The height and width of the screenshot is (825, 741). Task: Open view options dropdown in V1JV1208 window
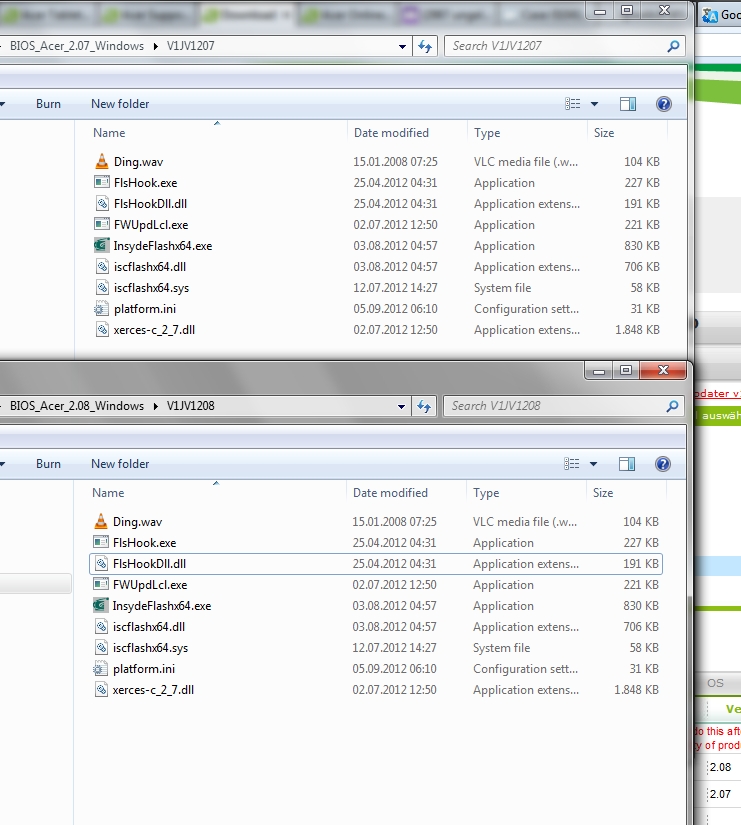(x=593, y=464)
